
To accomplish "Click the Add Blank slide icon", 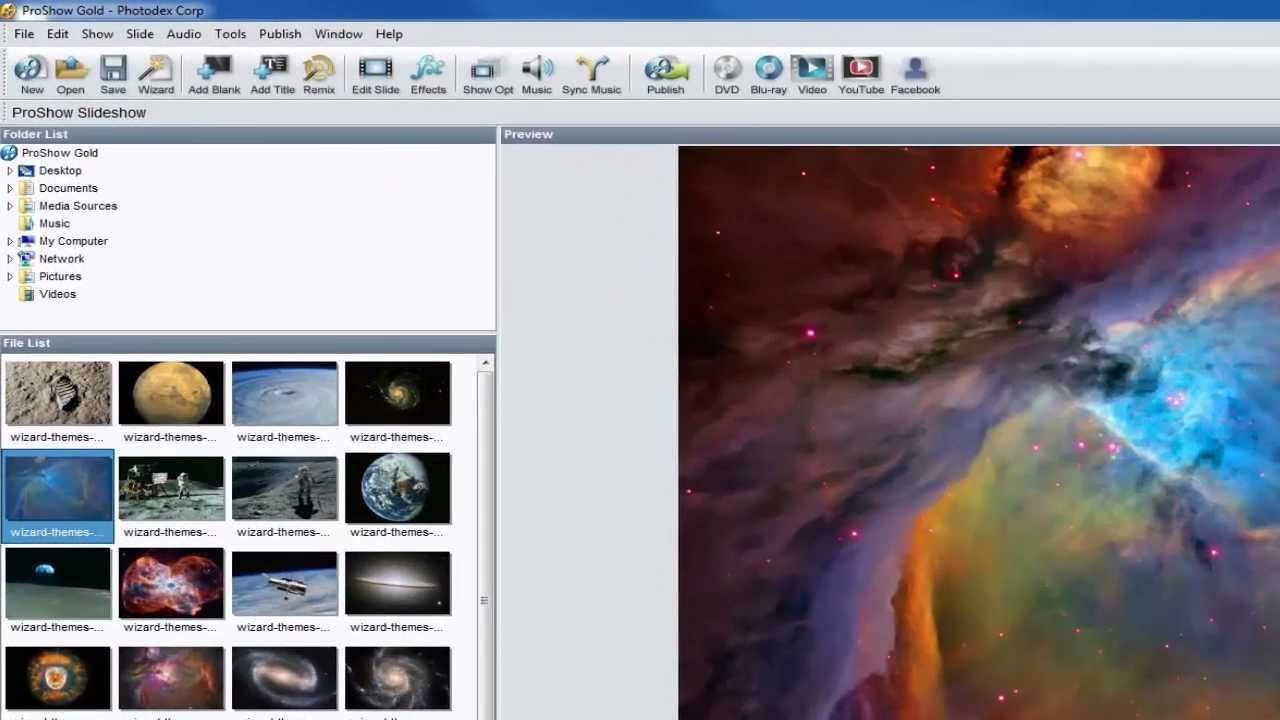I will tap(214, 75).
